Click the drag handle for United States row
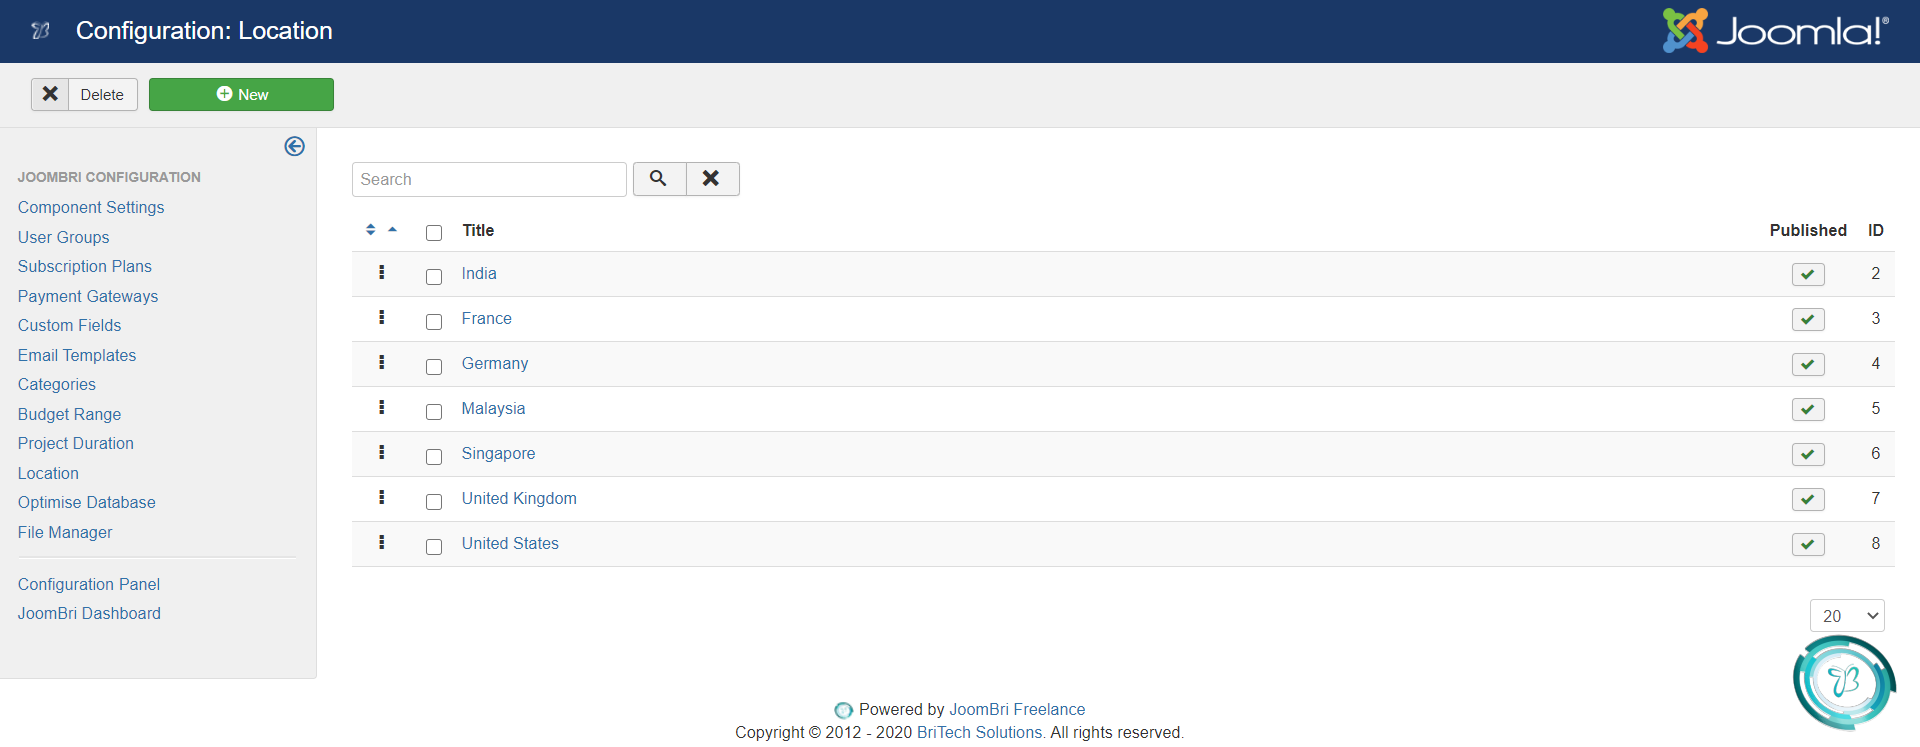 coord(381,543)
